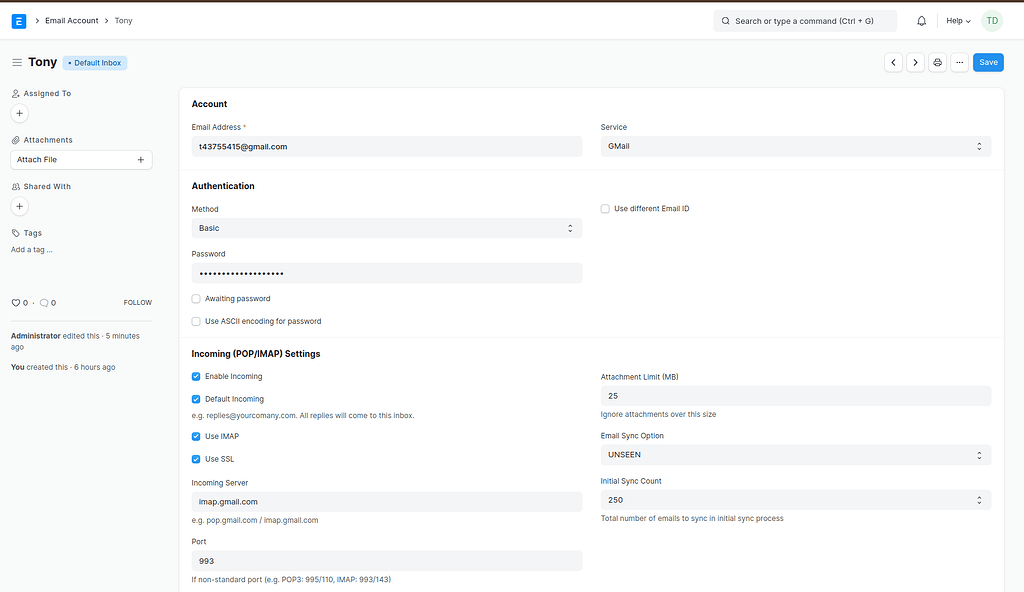Like the document using the heart icon
Viewport: 1024px width, 592px height.
click(15, 302)
